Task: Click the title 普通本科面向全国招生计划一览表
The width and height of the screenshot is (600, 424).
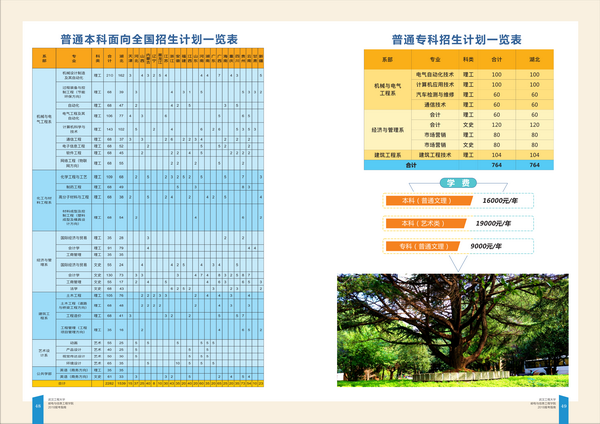Action: coord(149,39)
